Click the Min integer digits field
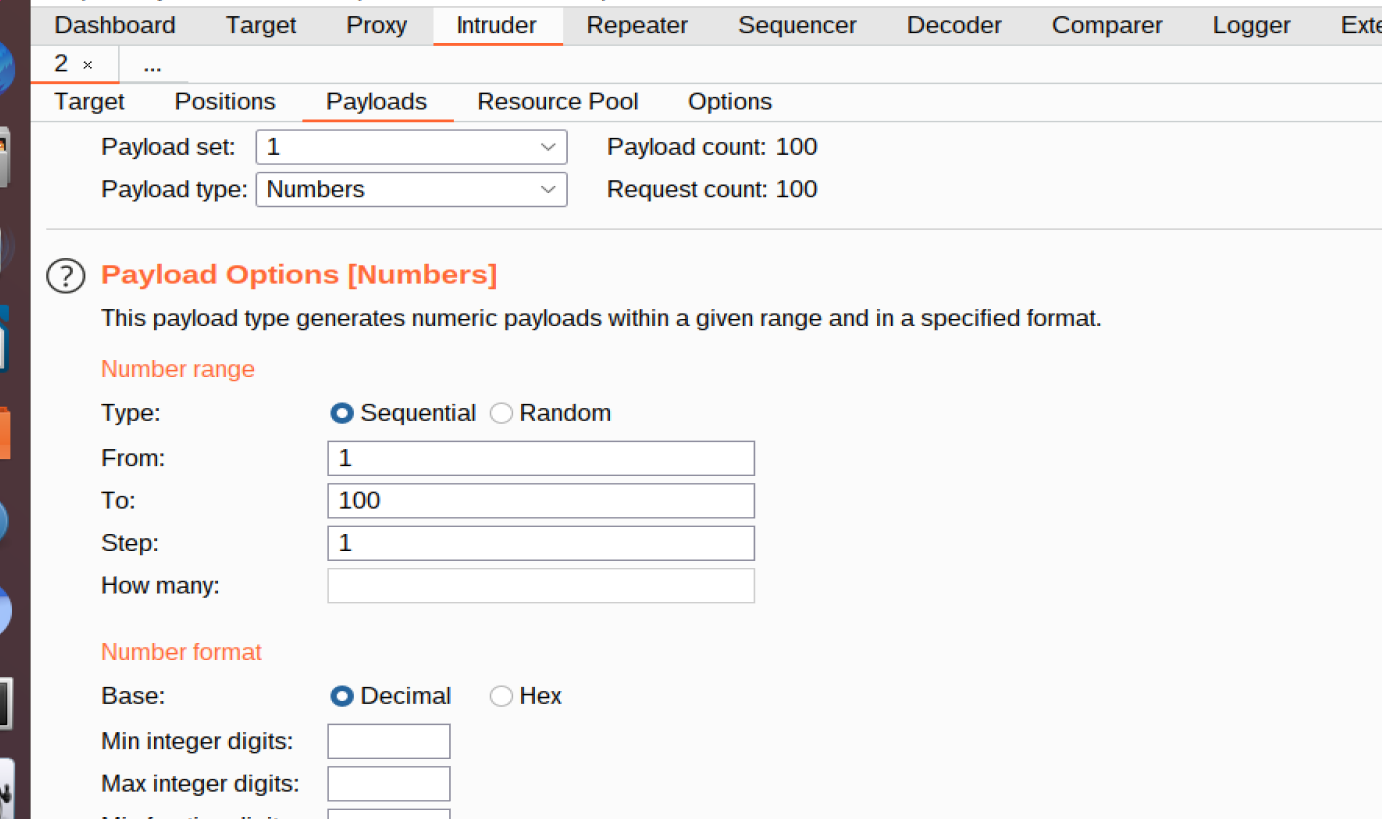The image size is (1382, 819). (x=389, y=741)
